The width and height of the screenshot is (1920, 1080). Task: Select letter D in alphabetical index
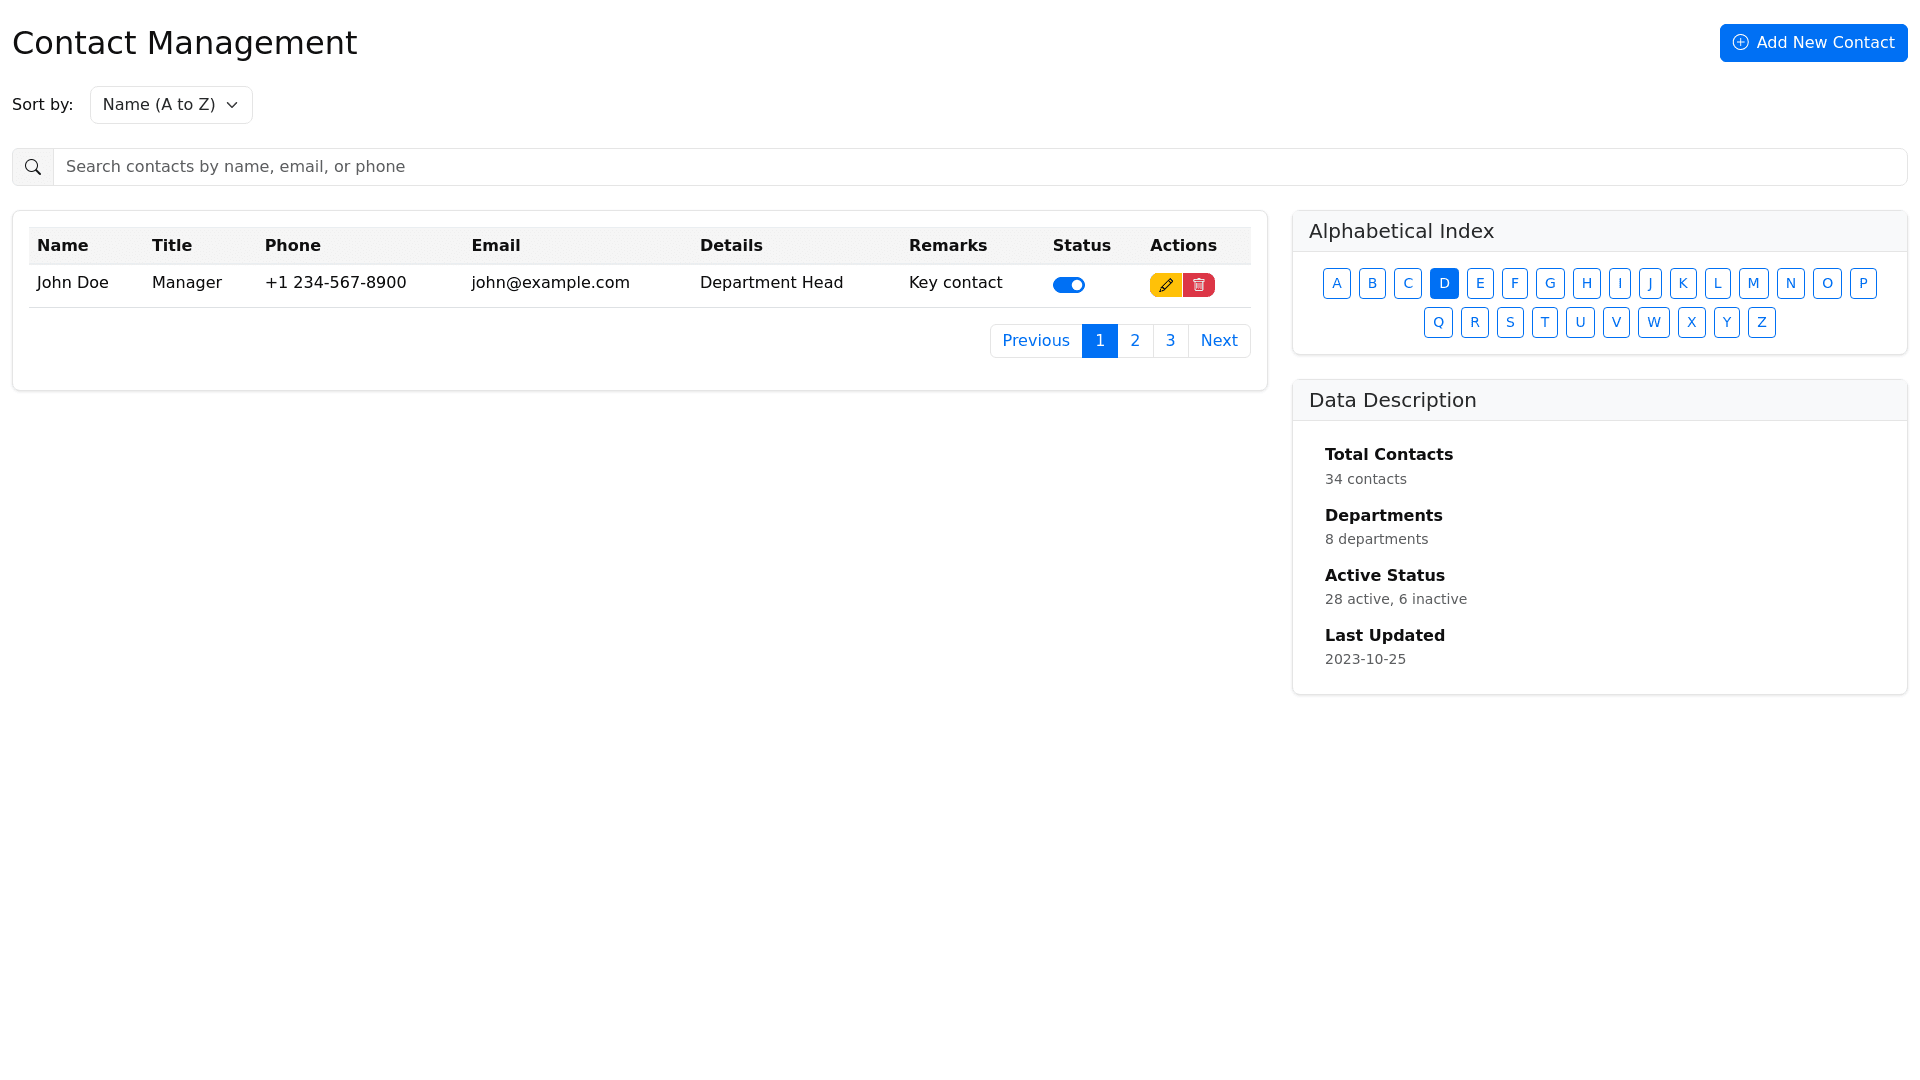pos(1444,283)
